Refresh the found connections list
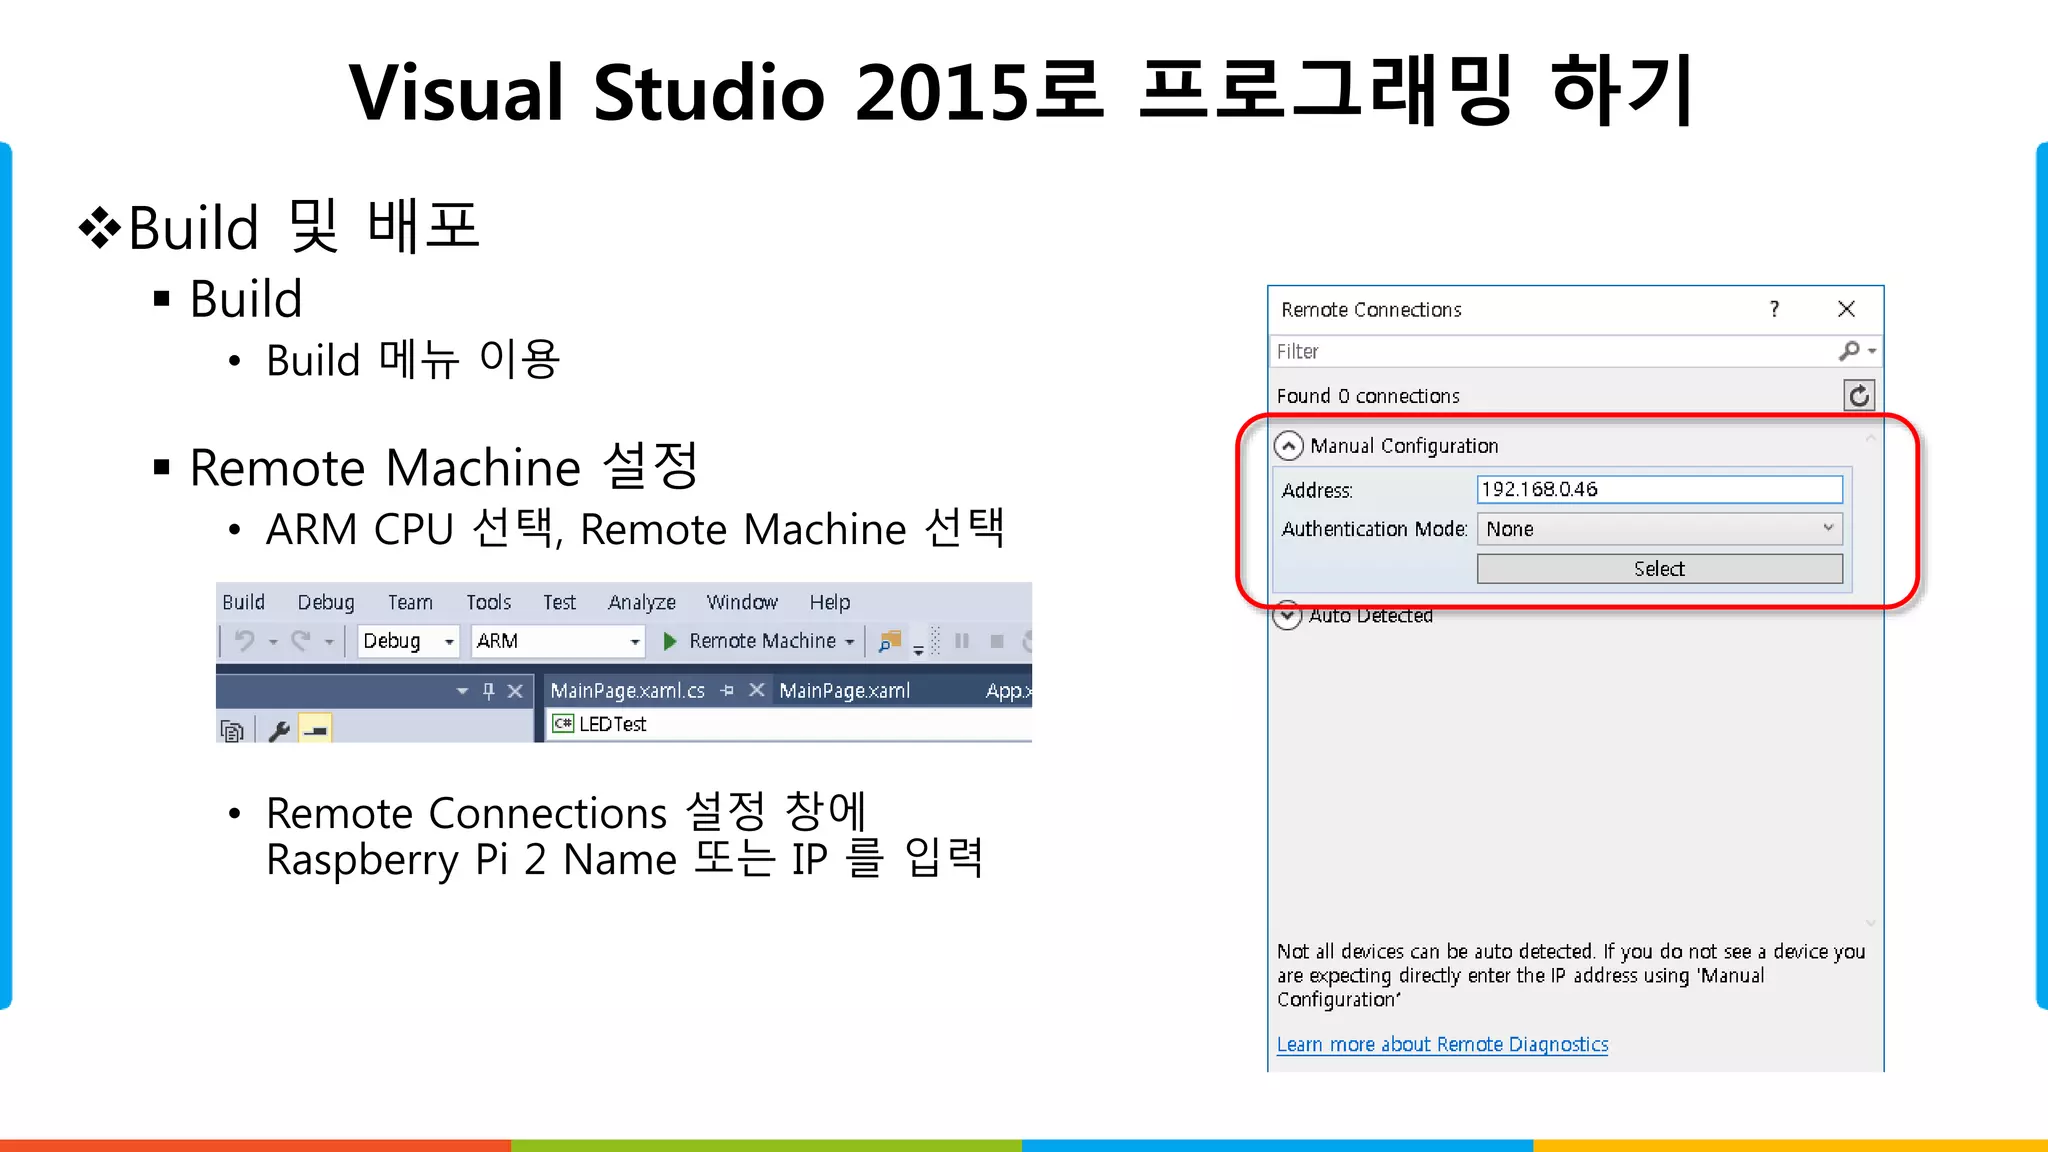Image resolution: width=2048 pixels, height=1152 pixels. pos(1859,396)
